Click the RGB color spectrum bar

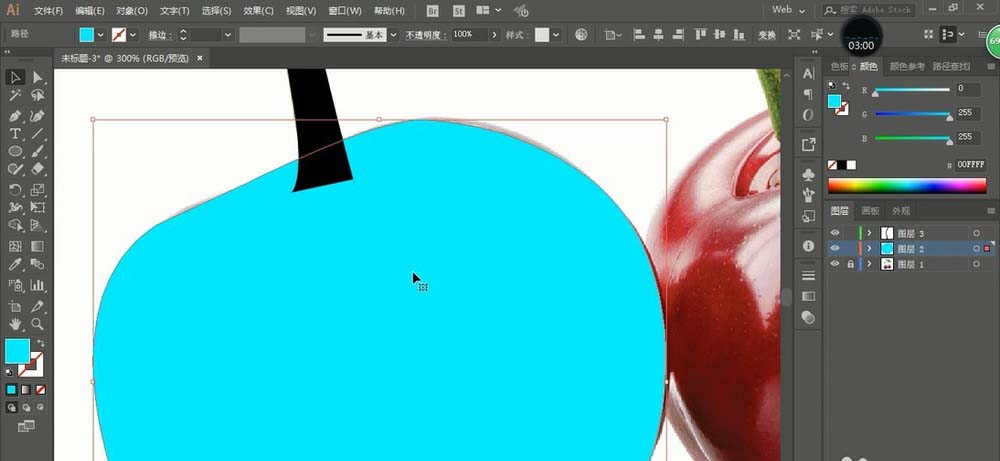click(907, 186)
